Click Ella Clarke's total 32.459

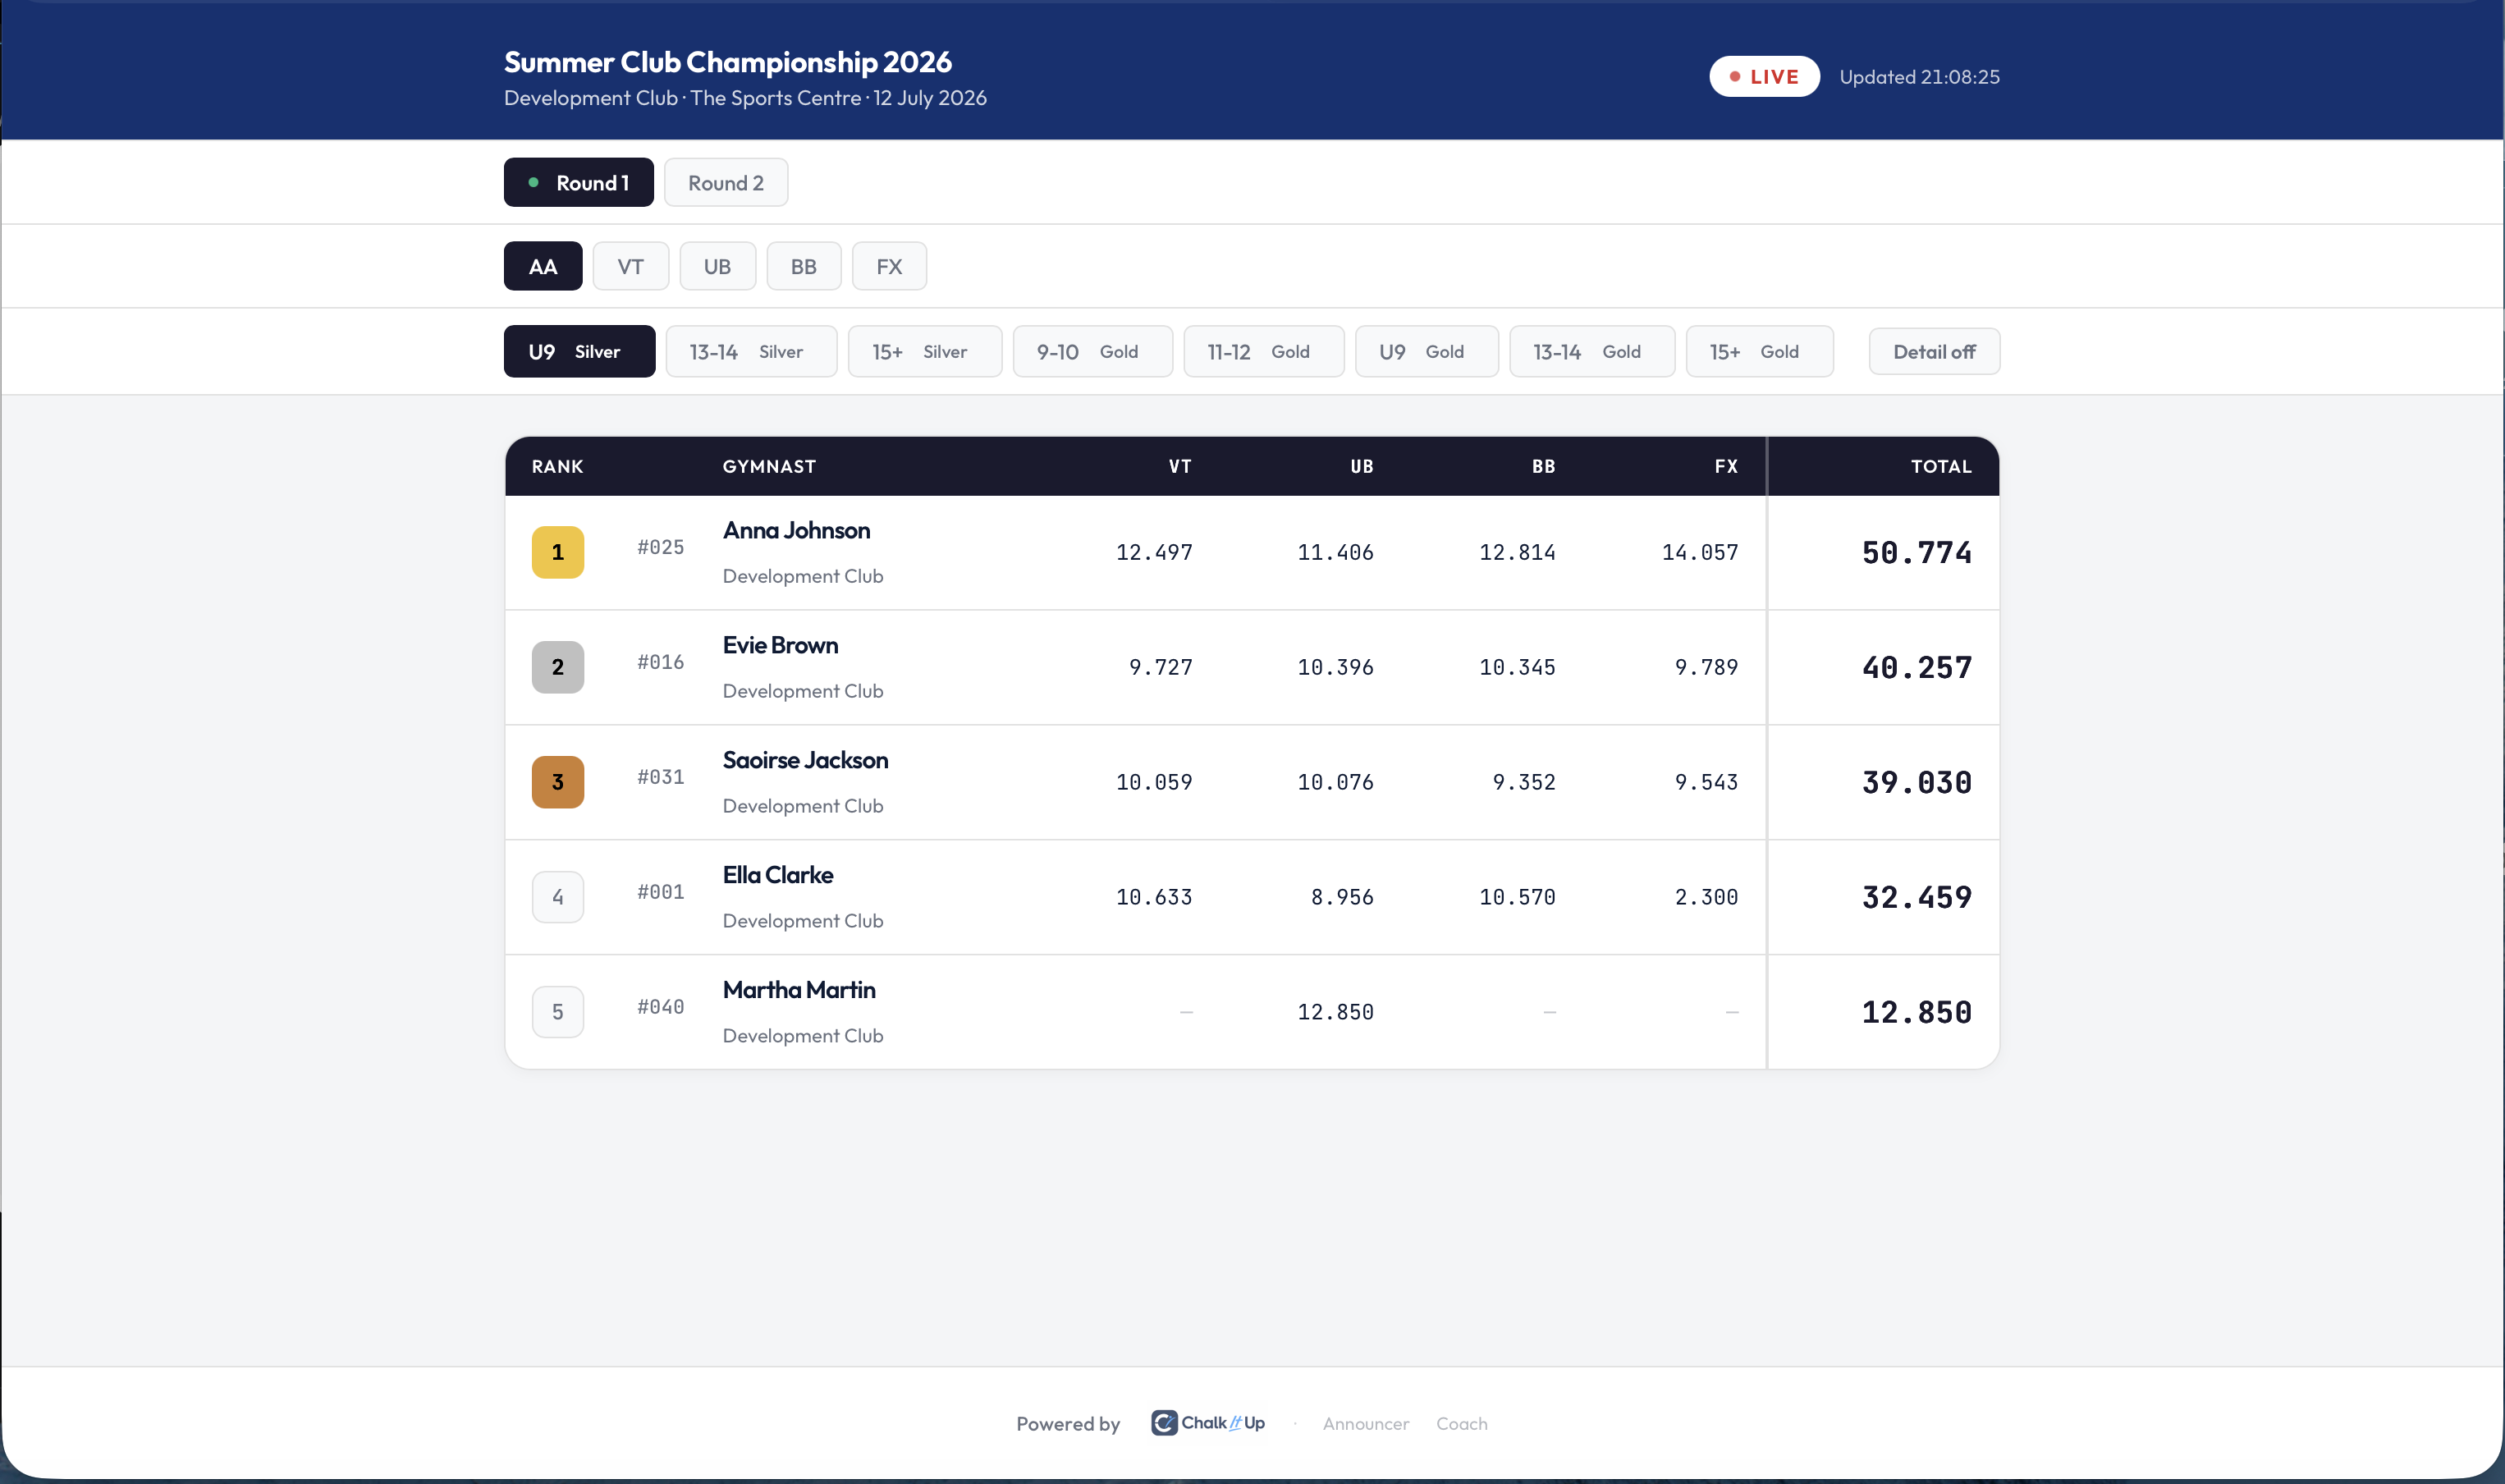(1916, 898)
